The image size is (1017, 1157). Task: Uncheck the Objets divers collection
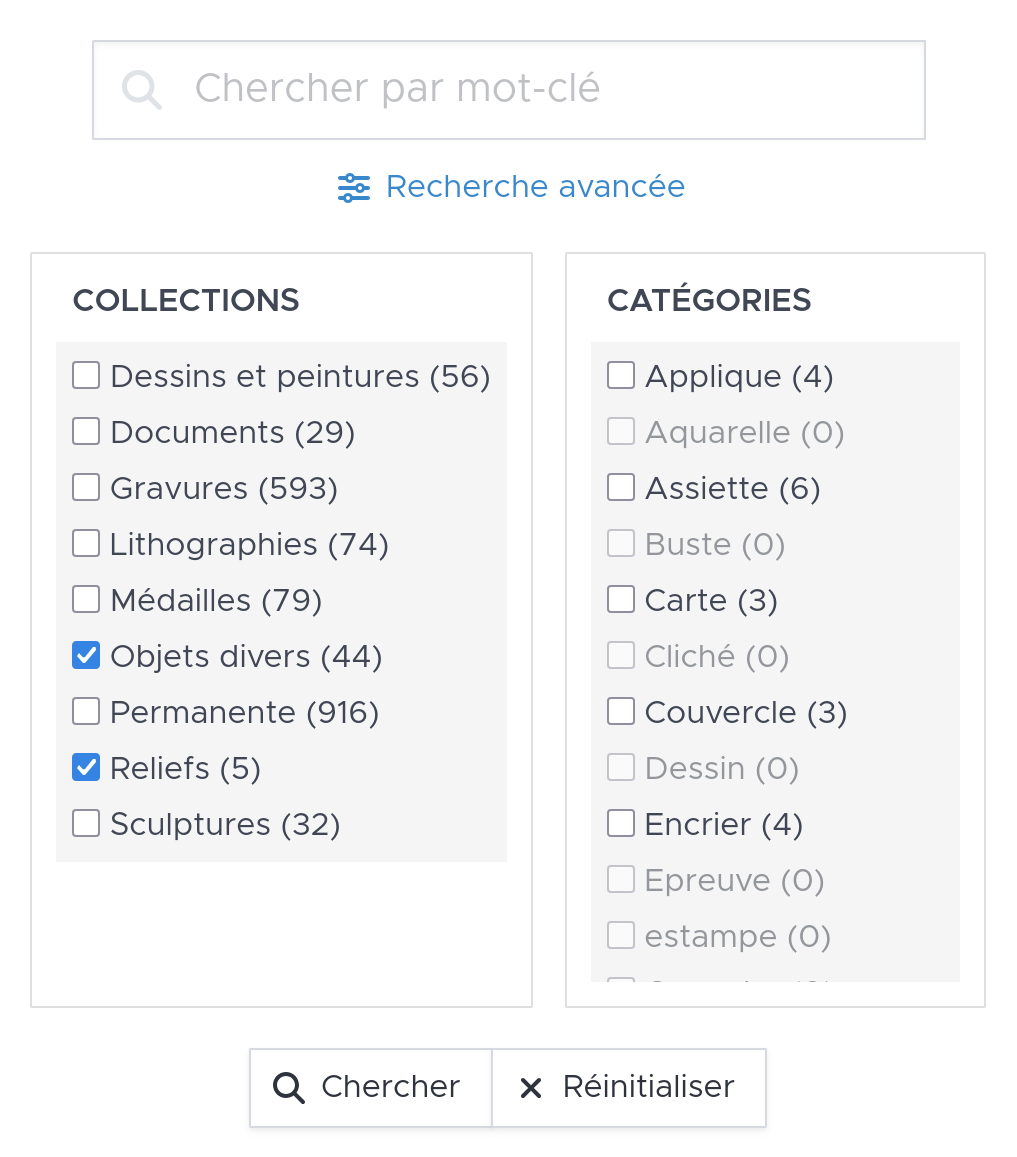(x=87, y=656)
